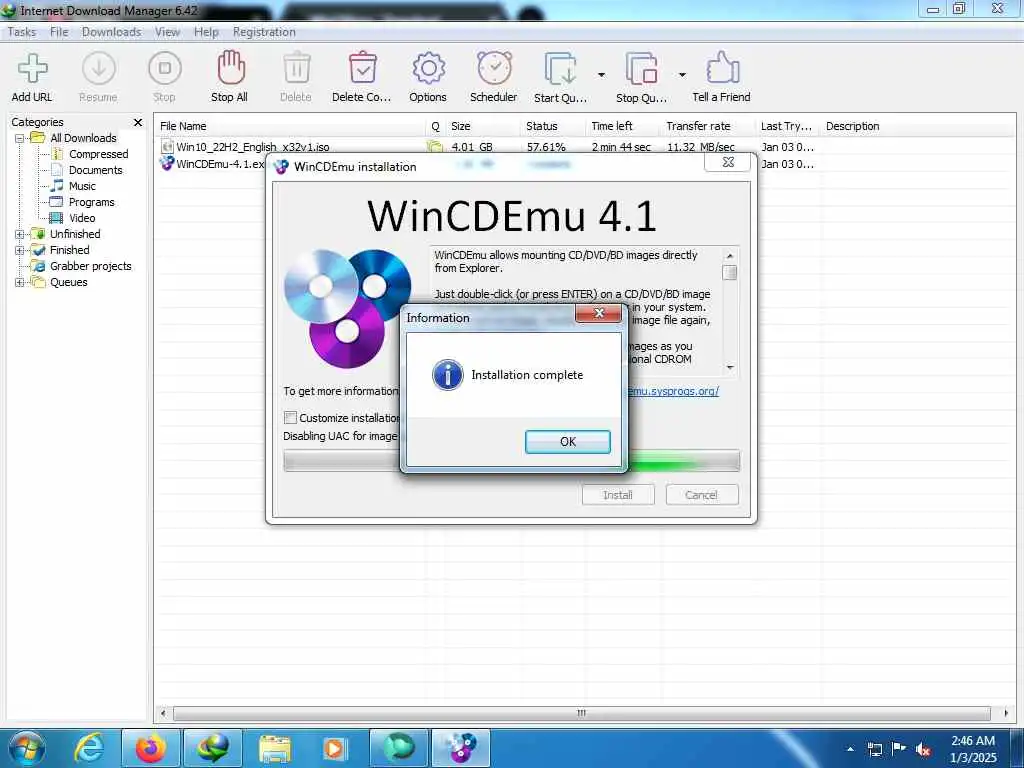The image size is (1024, 768).
Task: Click the Stop download icon
Action: tap(165, 69)
